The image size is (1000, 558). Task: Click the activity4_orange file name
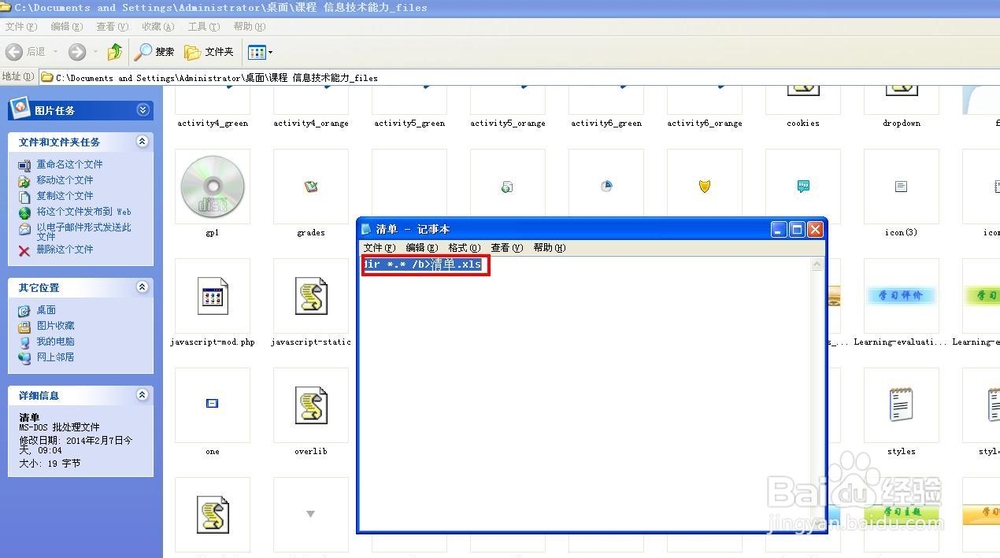pyautogui.click(x=311, y=123)
